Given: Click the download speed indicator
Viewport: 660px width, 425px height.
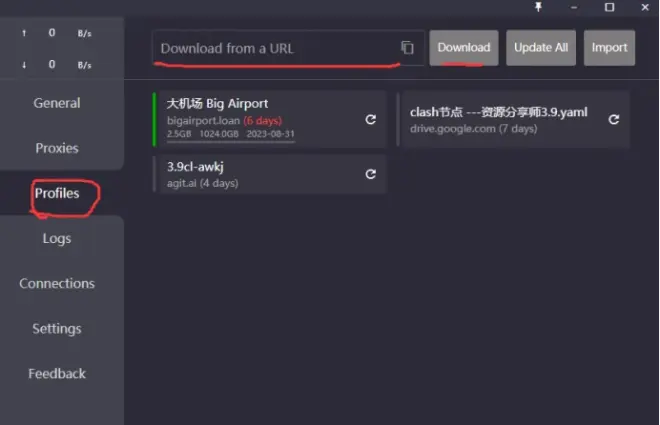Looking at the screenshot, I should 57,64.
